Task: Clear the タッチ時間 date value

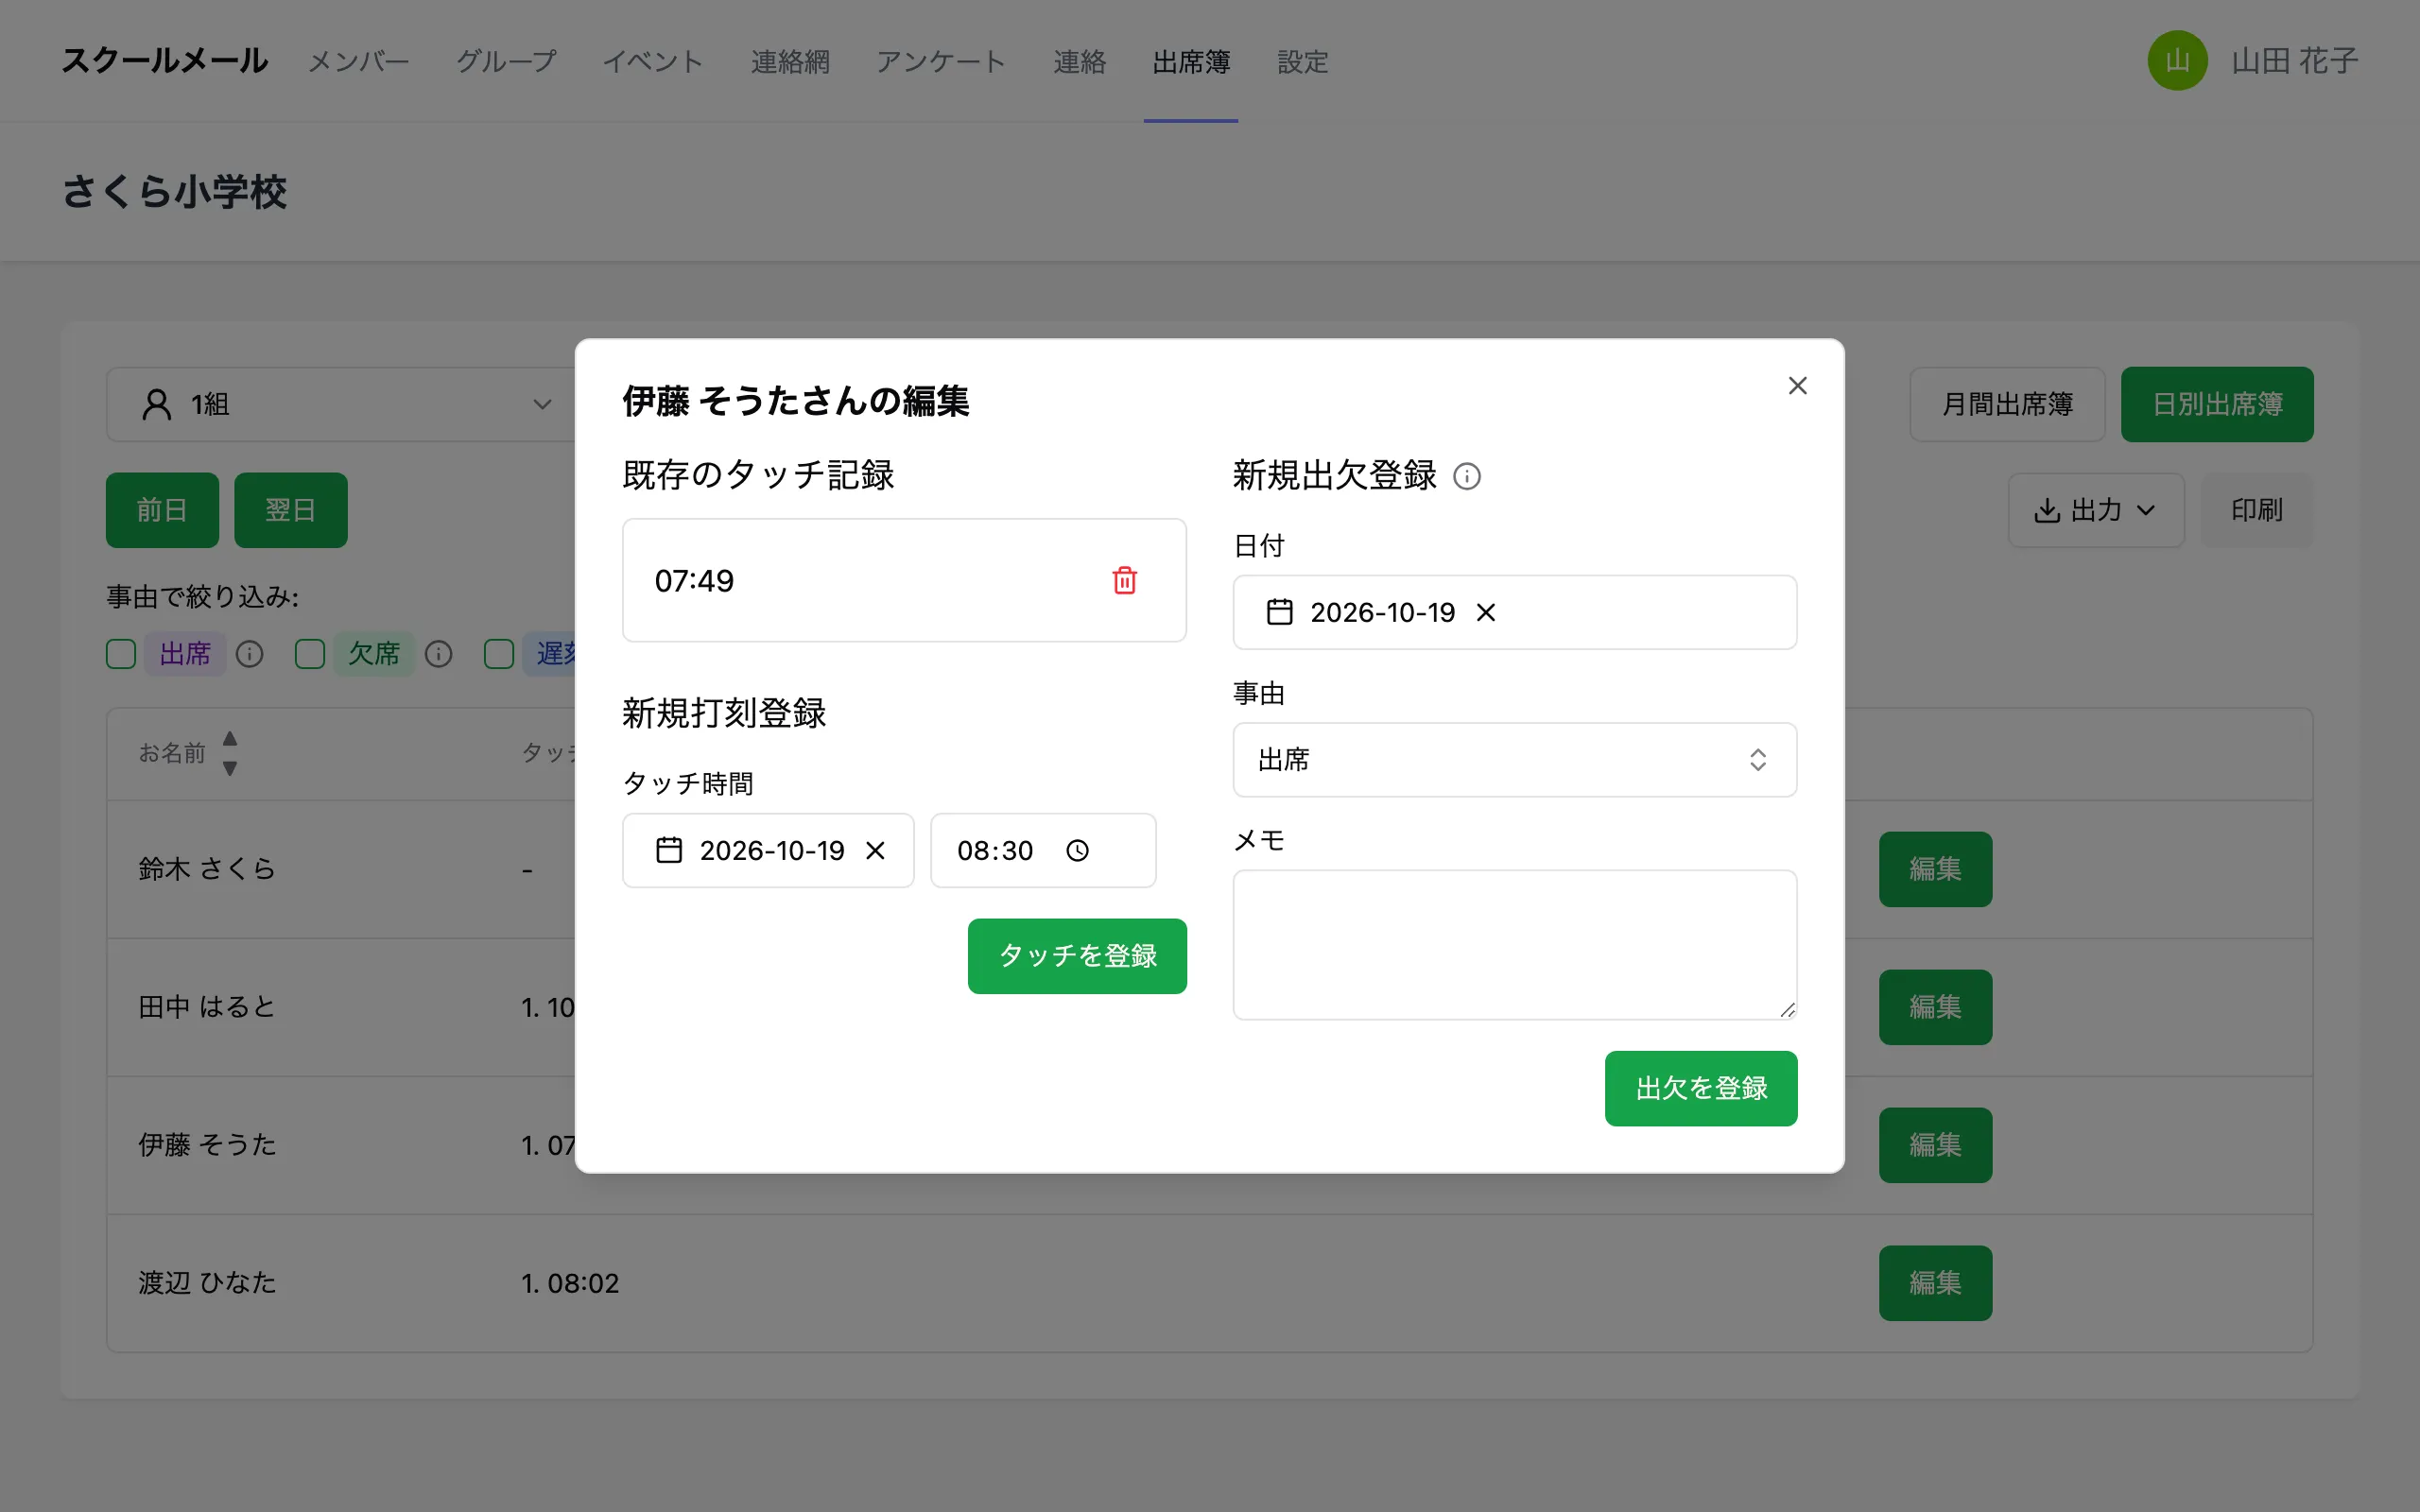Action: pos(875,850)
